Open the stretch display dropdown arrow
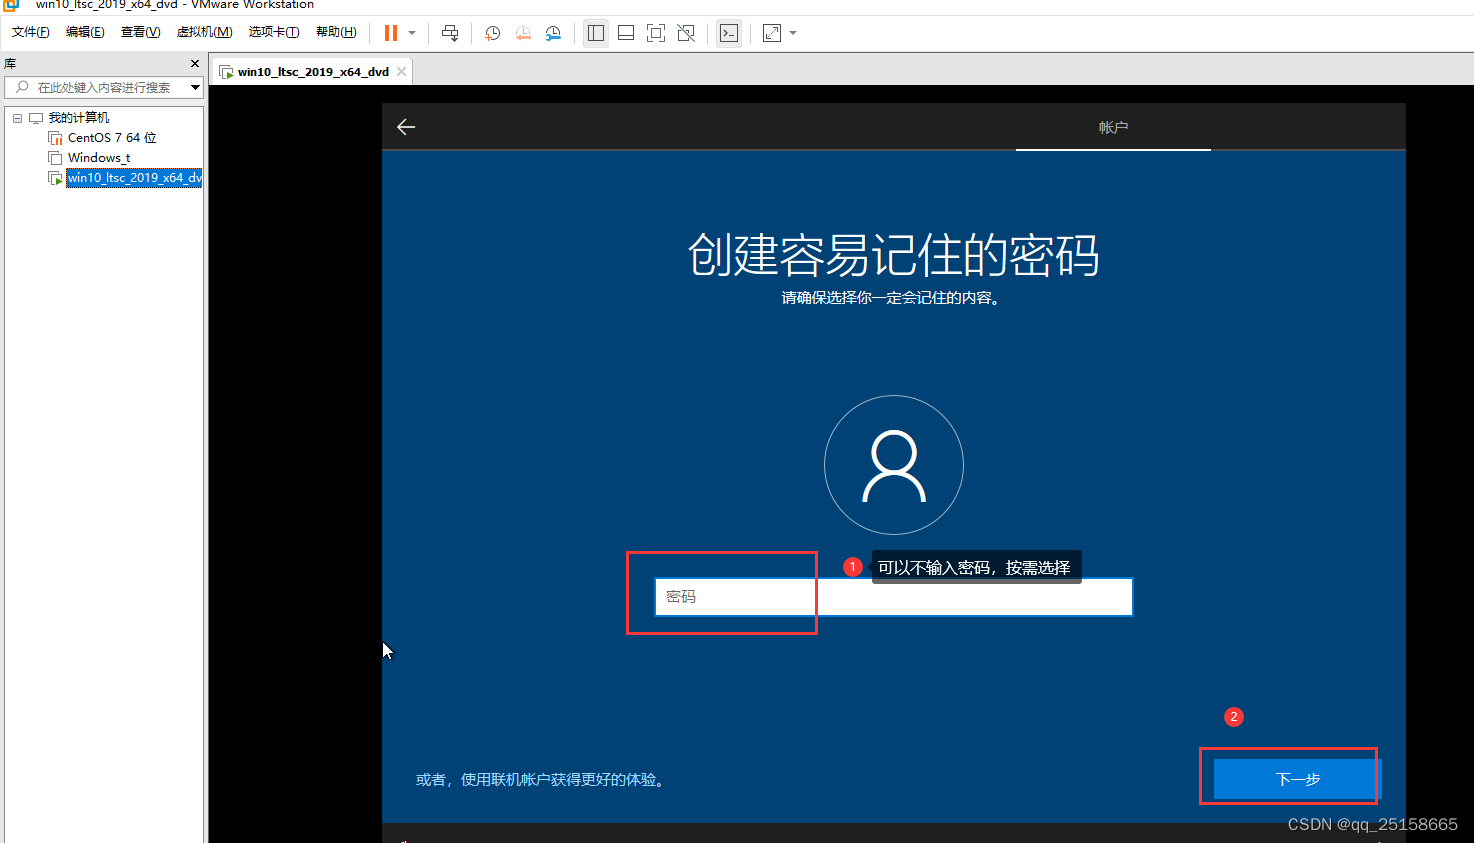This screenshot has height=843, width=1474. 793,33
